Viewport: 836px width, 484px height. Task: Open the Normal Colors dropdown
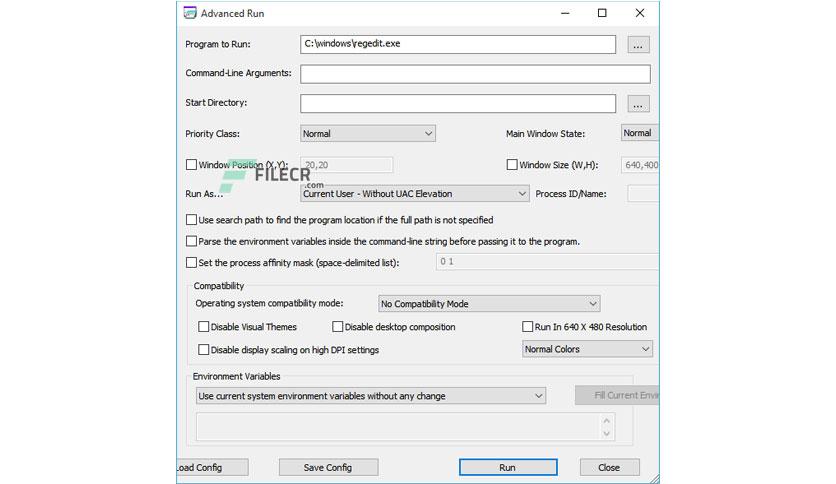coord(587,349)
